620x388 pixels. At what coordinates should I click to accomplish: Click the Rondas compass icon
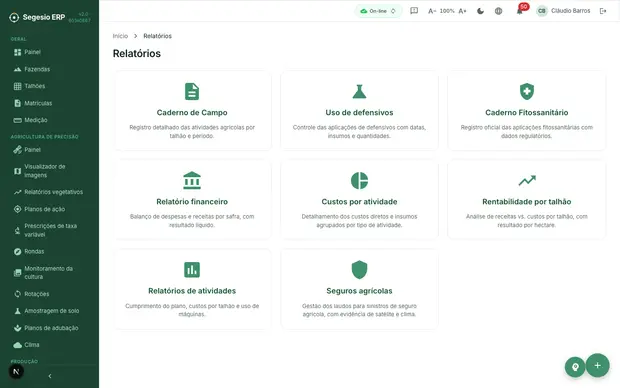(x=17, y=252)
